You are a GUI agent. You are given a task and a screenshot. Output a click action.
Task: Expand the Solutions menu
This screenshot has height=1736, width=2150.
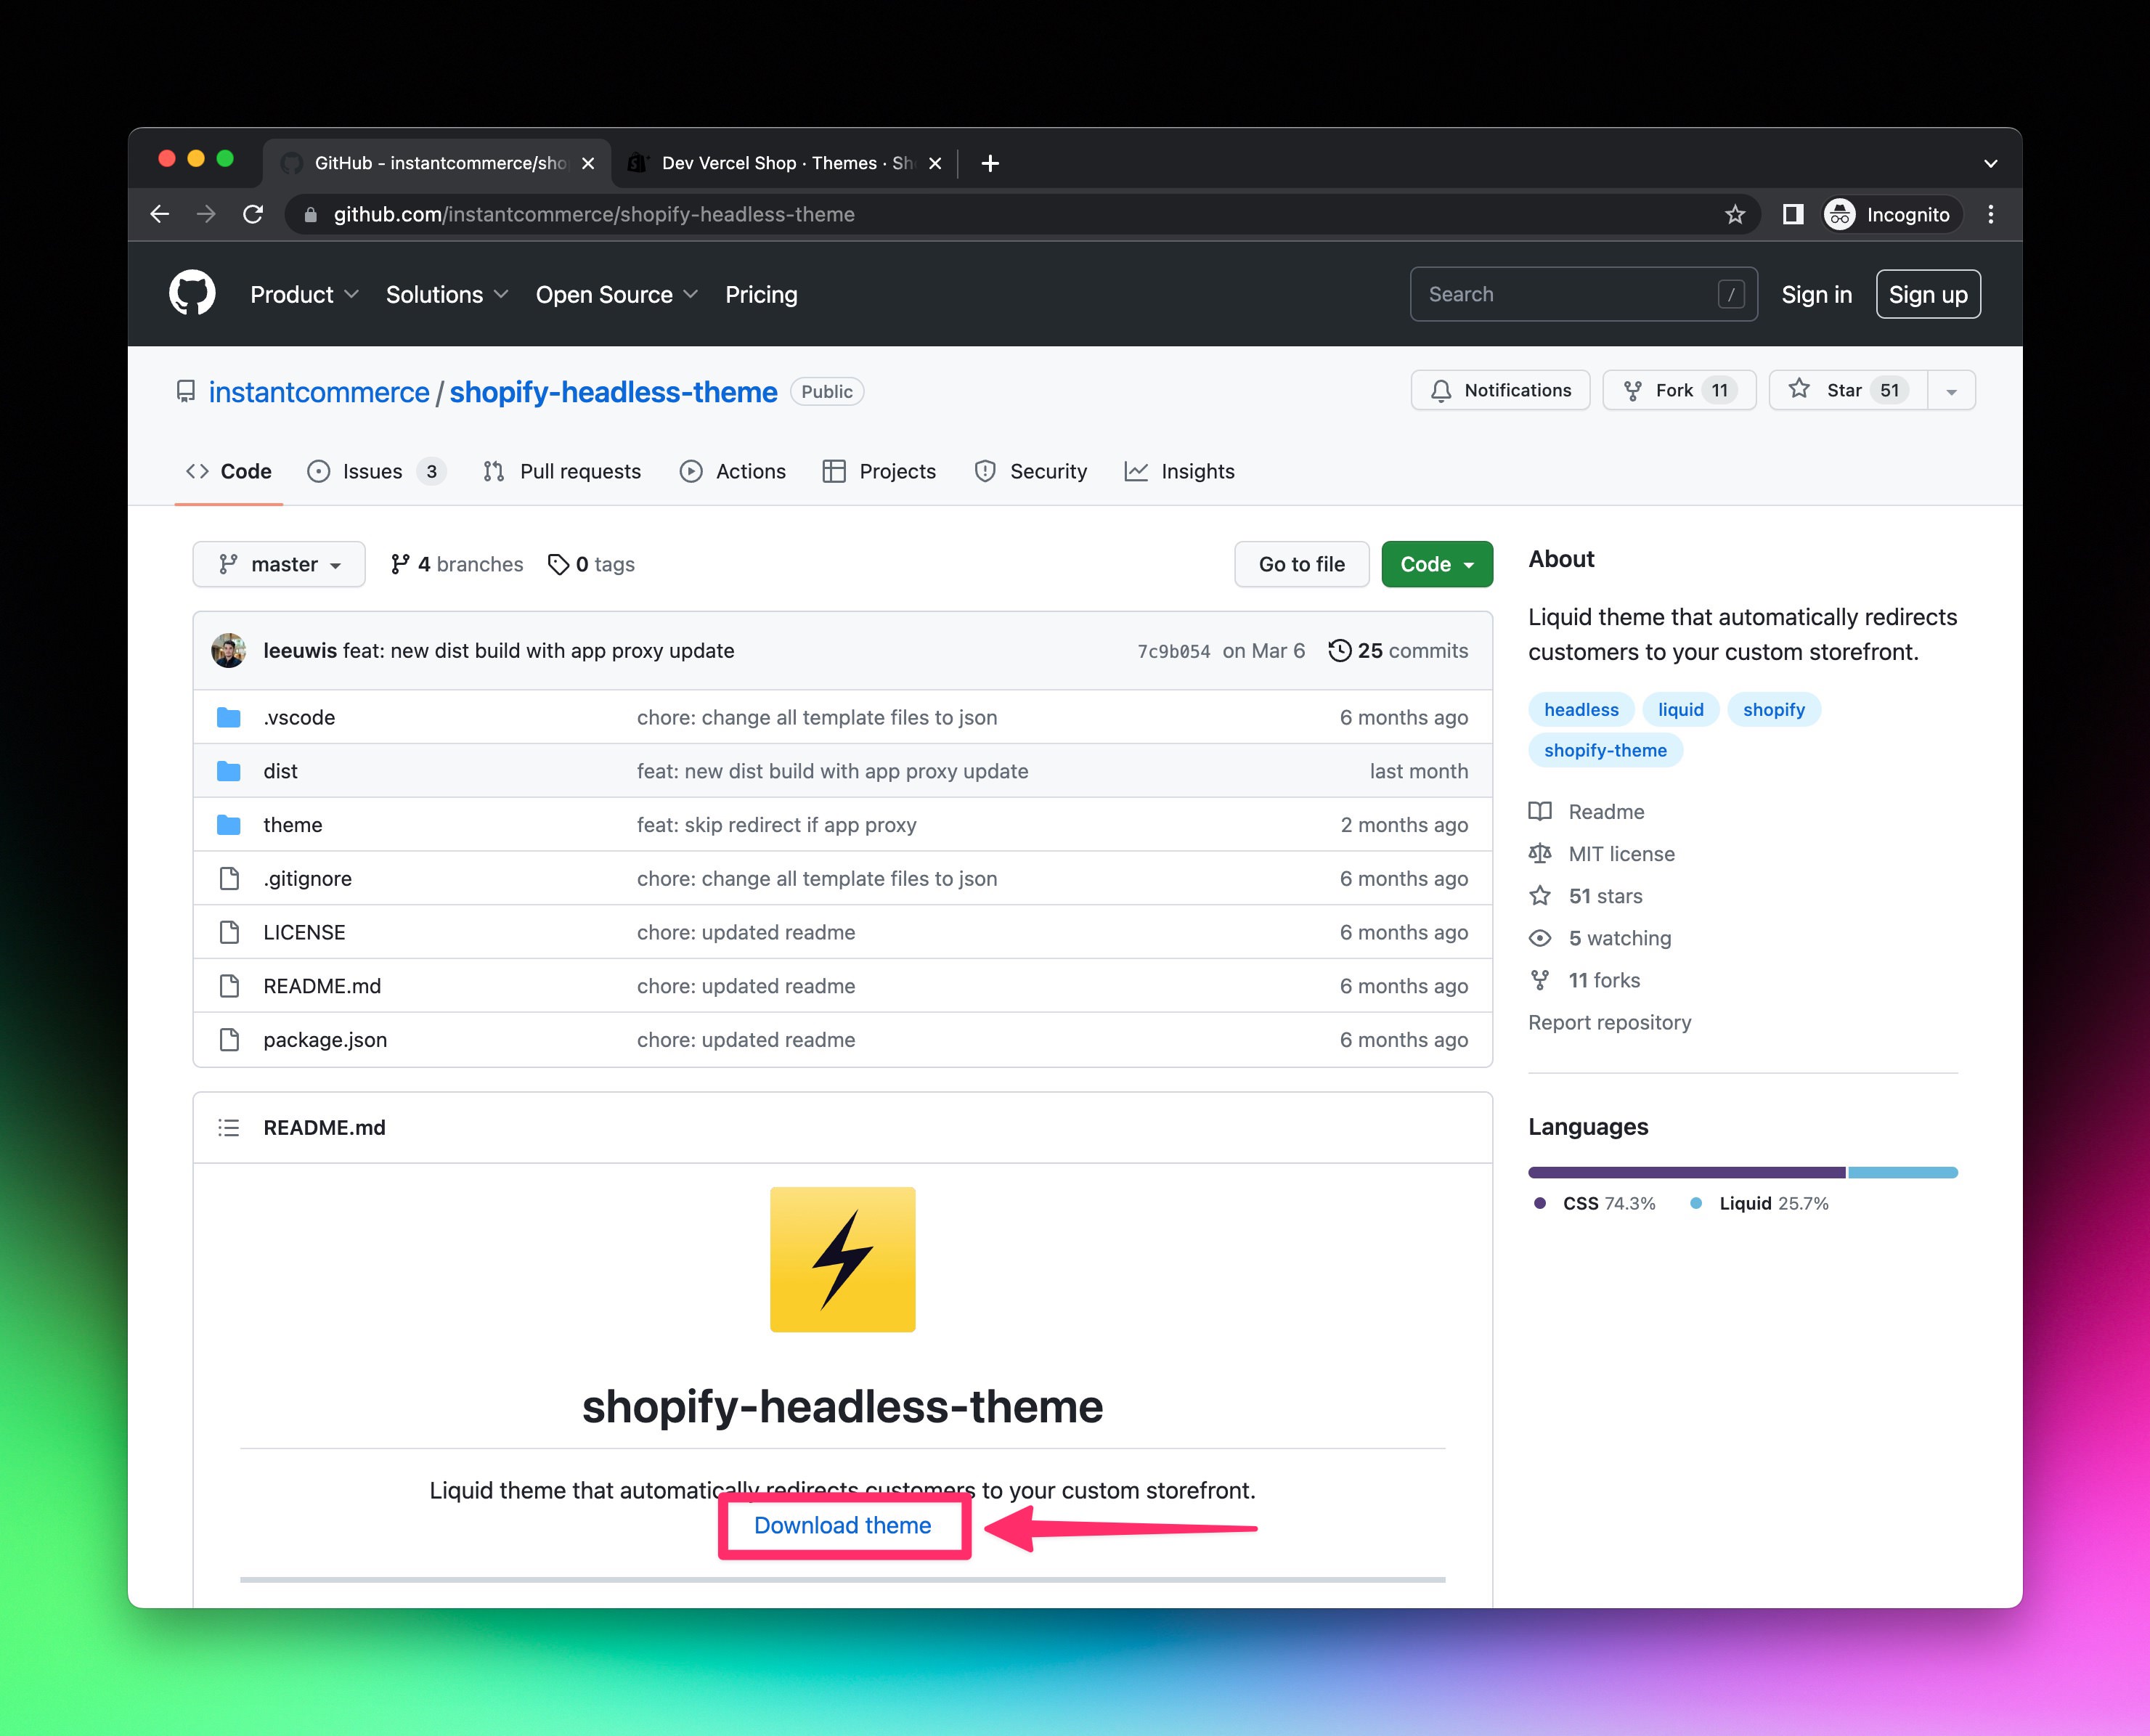447,294
